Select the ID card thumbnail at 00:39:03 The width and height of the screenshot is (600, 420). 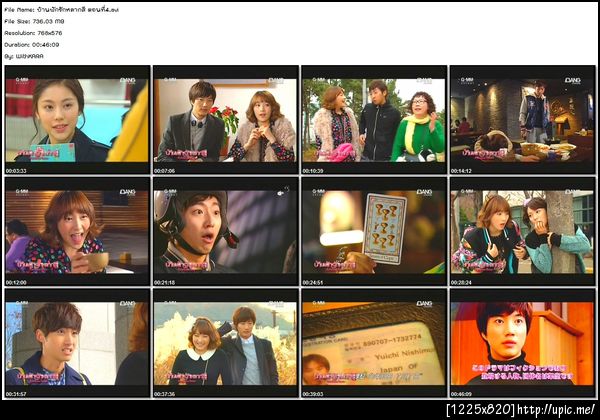coord(374,343)
